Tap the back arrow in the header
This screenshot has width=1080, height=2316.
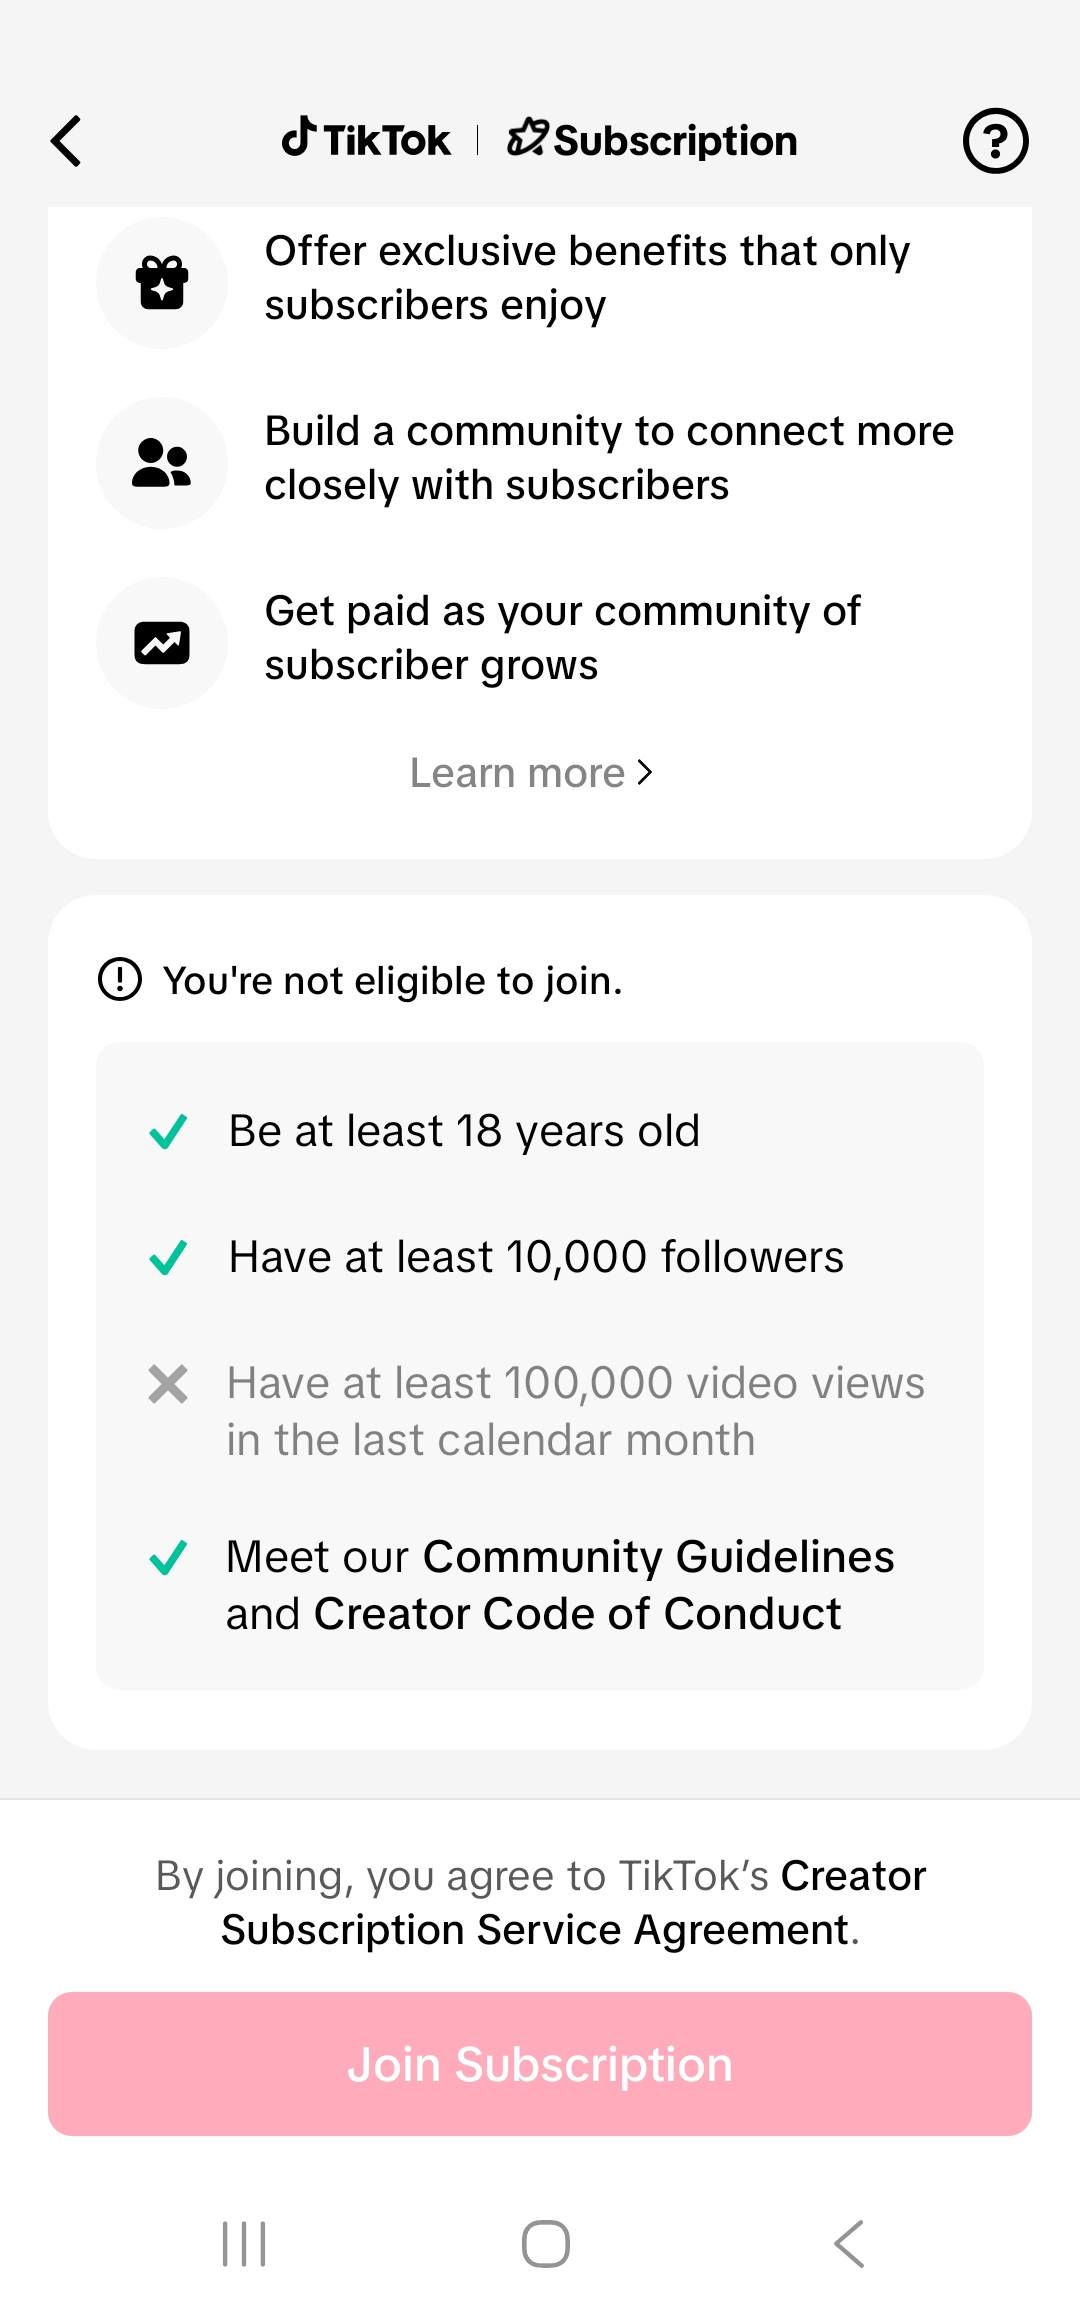click(x=66, y=141)
